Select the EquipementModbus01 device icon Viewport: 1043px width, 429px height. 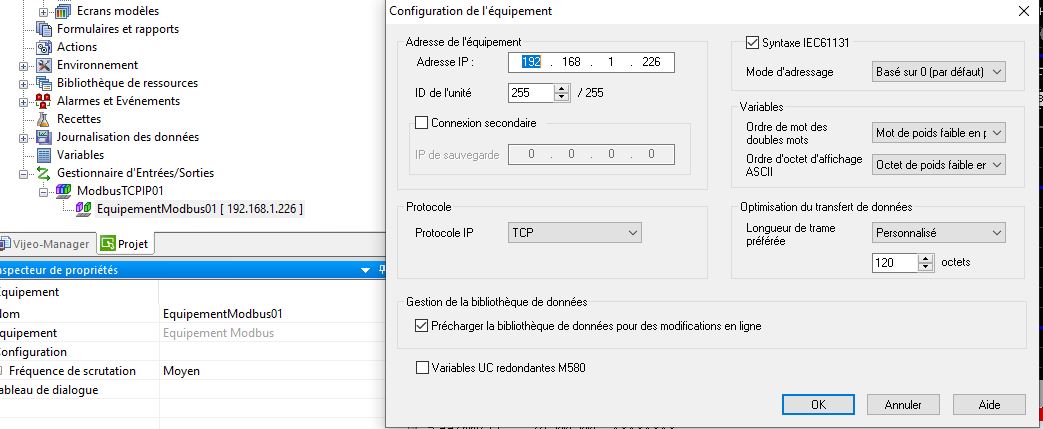pos(84,209)
